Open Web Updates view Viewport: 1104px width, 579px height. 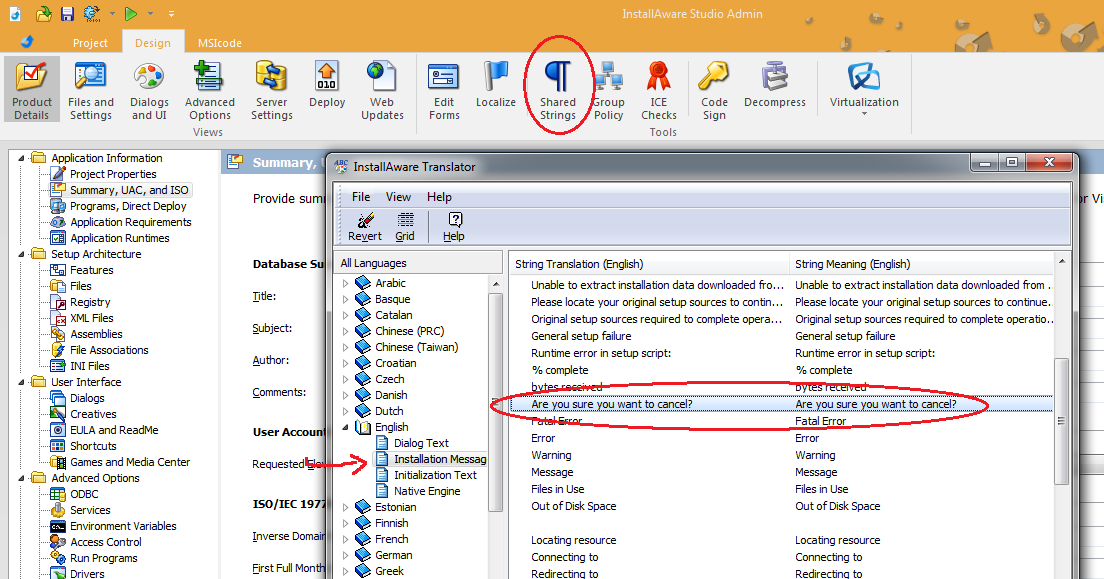pos(382,92)
